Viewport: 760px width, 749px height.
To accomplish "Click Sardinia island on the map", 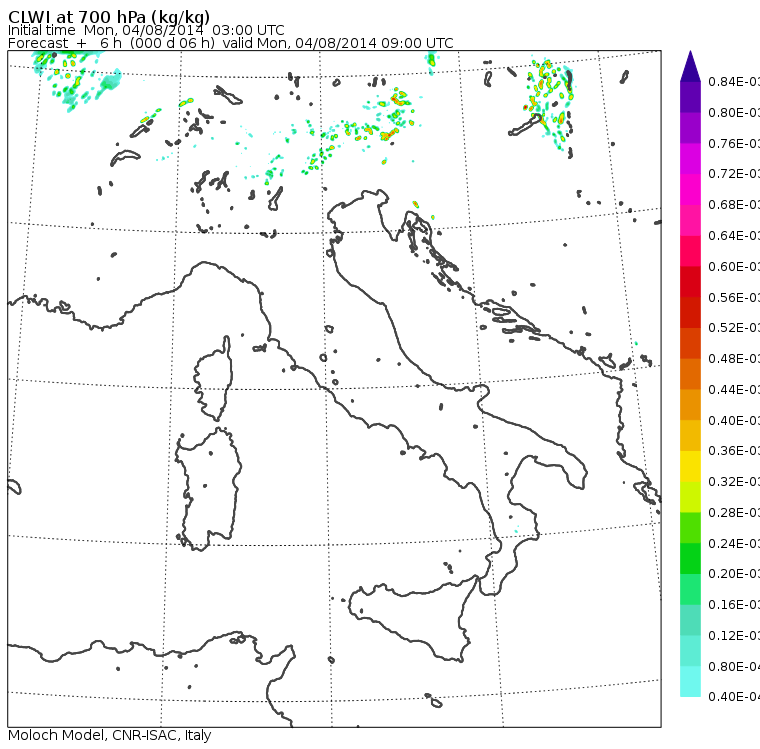I will [209, 490].
